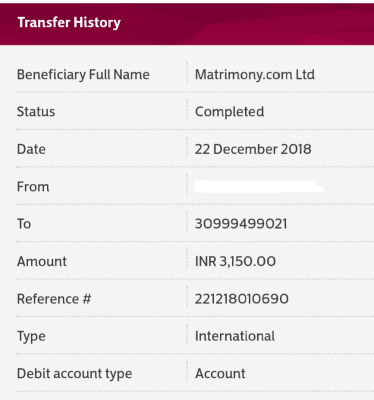Click the Beneficiary Full Name label
374x400 pixels.
pos(83,75)
